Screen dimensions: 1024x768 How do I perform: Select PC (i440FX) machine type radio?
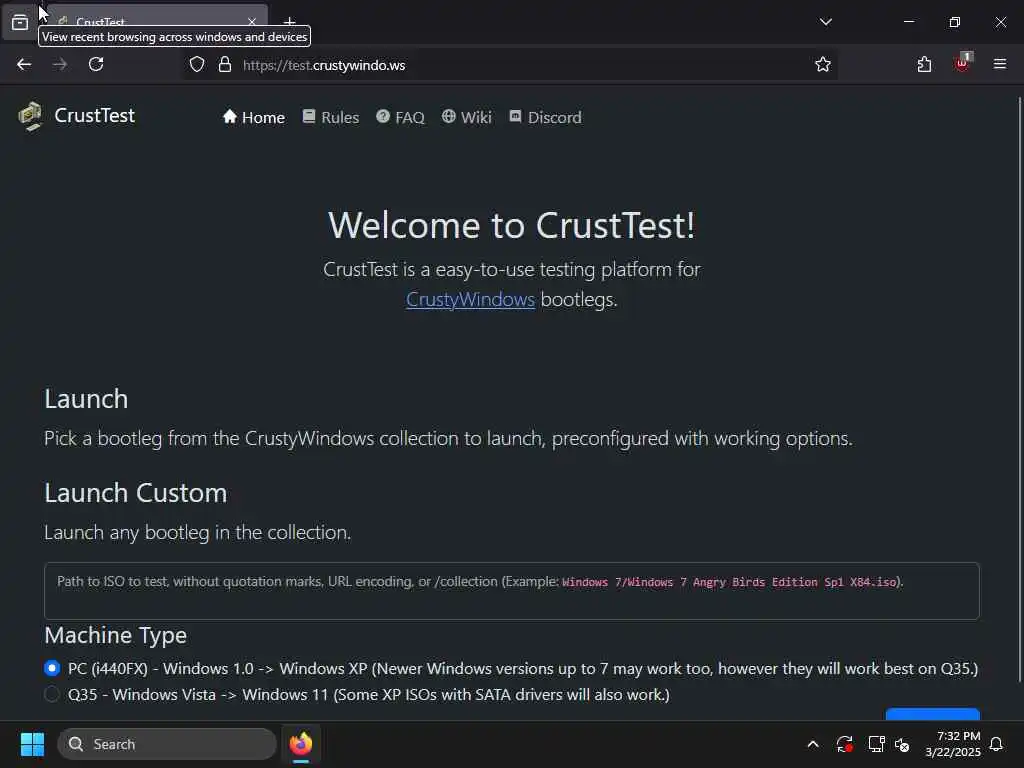tap(52, 669)
